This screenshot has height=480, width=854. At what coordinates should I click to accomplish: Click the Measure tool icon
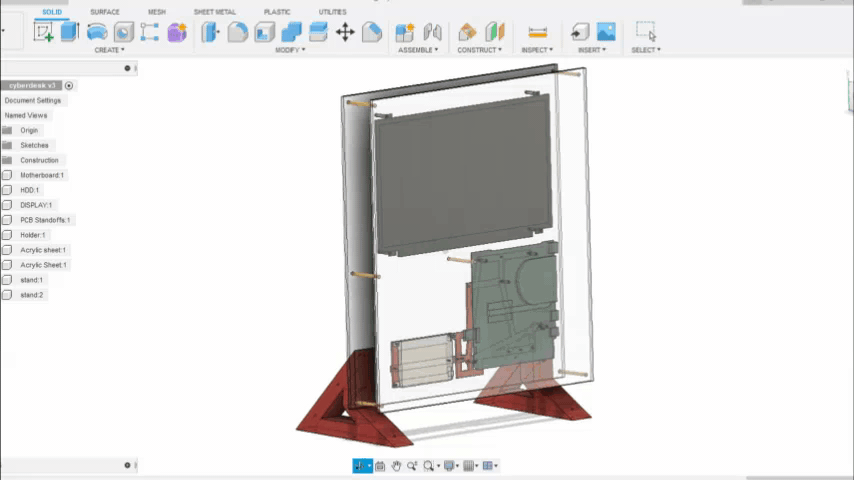point(538,32)
